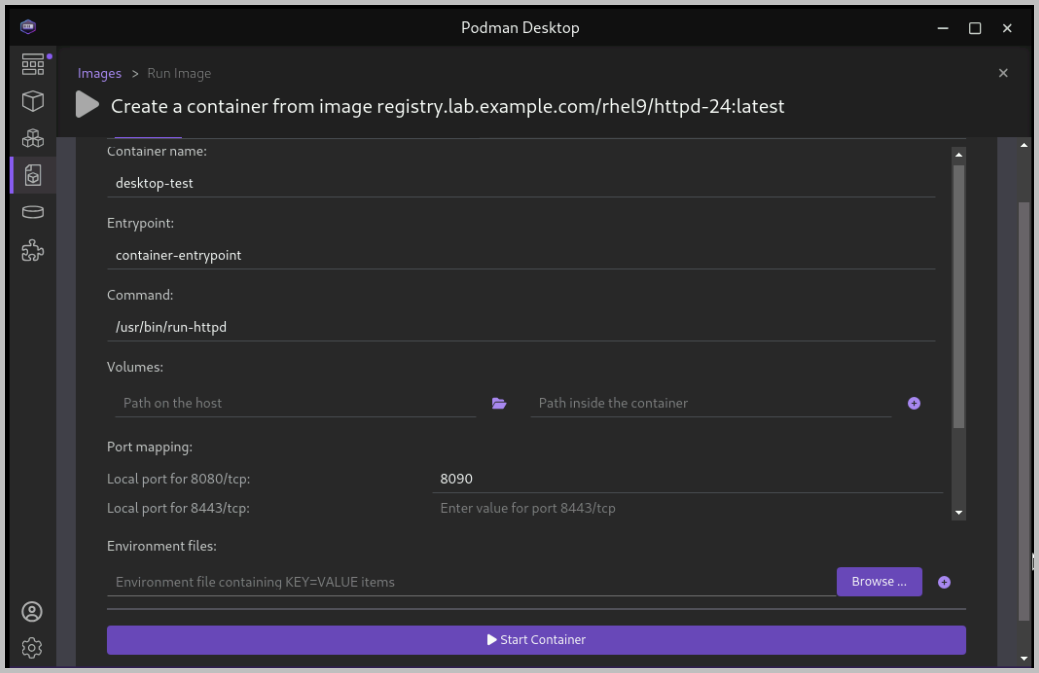The width and height of the screenshot is (1039, 673).
Task: Click the Entrypoint input field
Action: pos(520,255)
